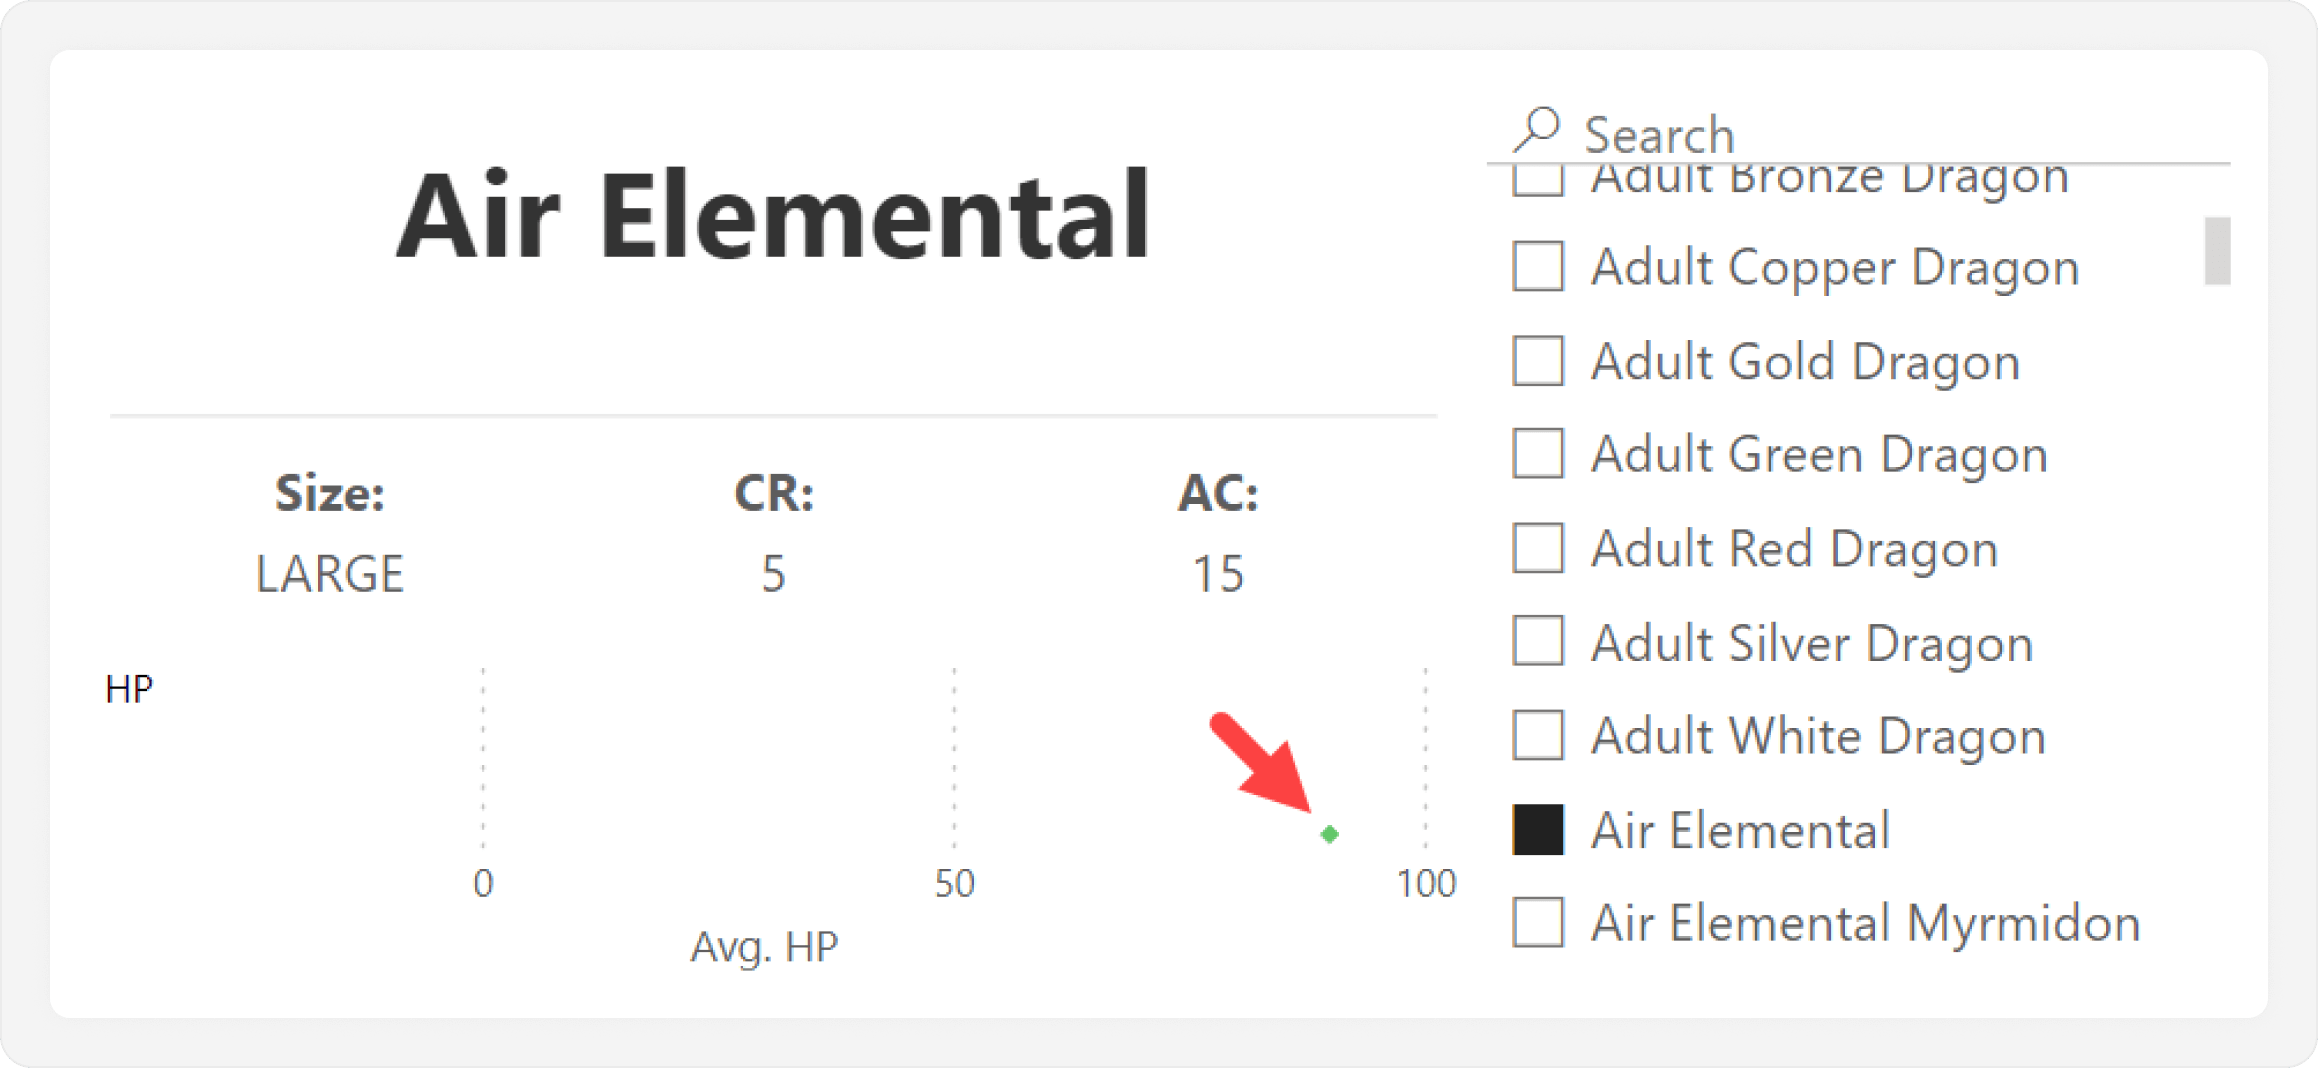Select the Air Elemental Myrmidon list label
Viewport: 2318px width, 1068px height.
(x=1865, y=922)
